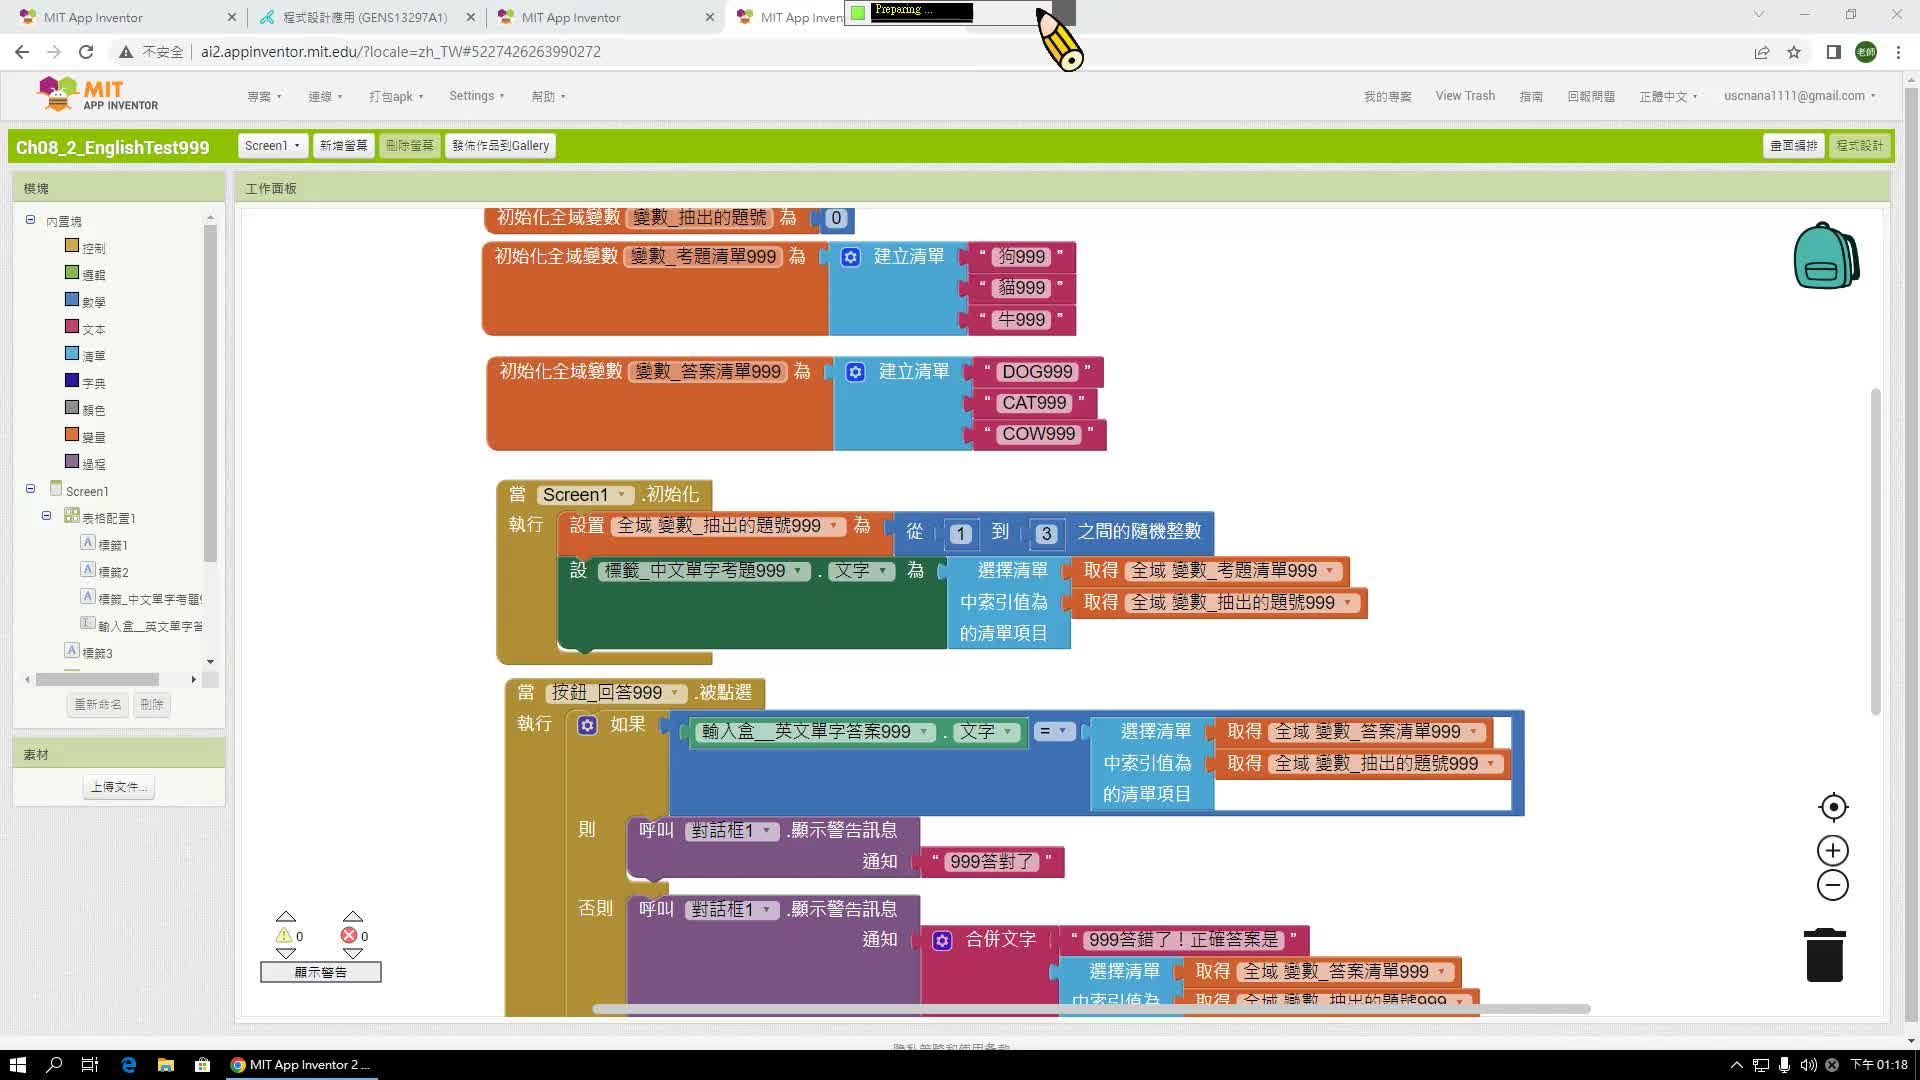Click the yellow warning triangle icon
1920x1080 pixels.
(x=284, y=936)
